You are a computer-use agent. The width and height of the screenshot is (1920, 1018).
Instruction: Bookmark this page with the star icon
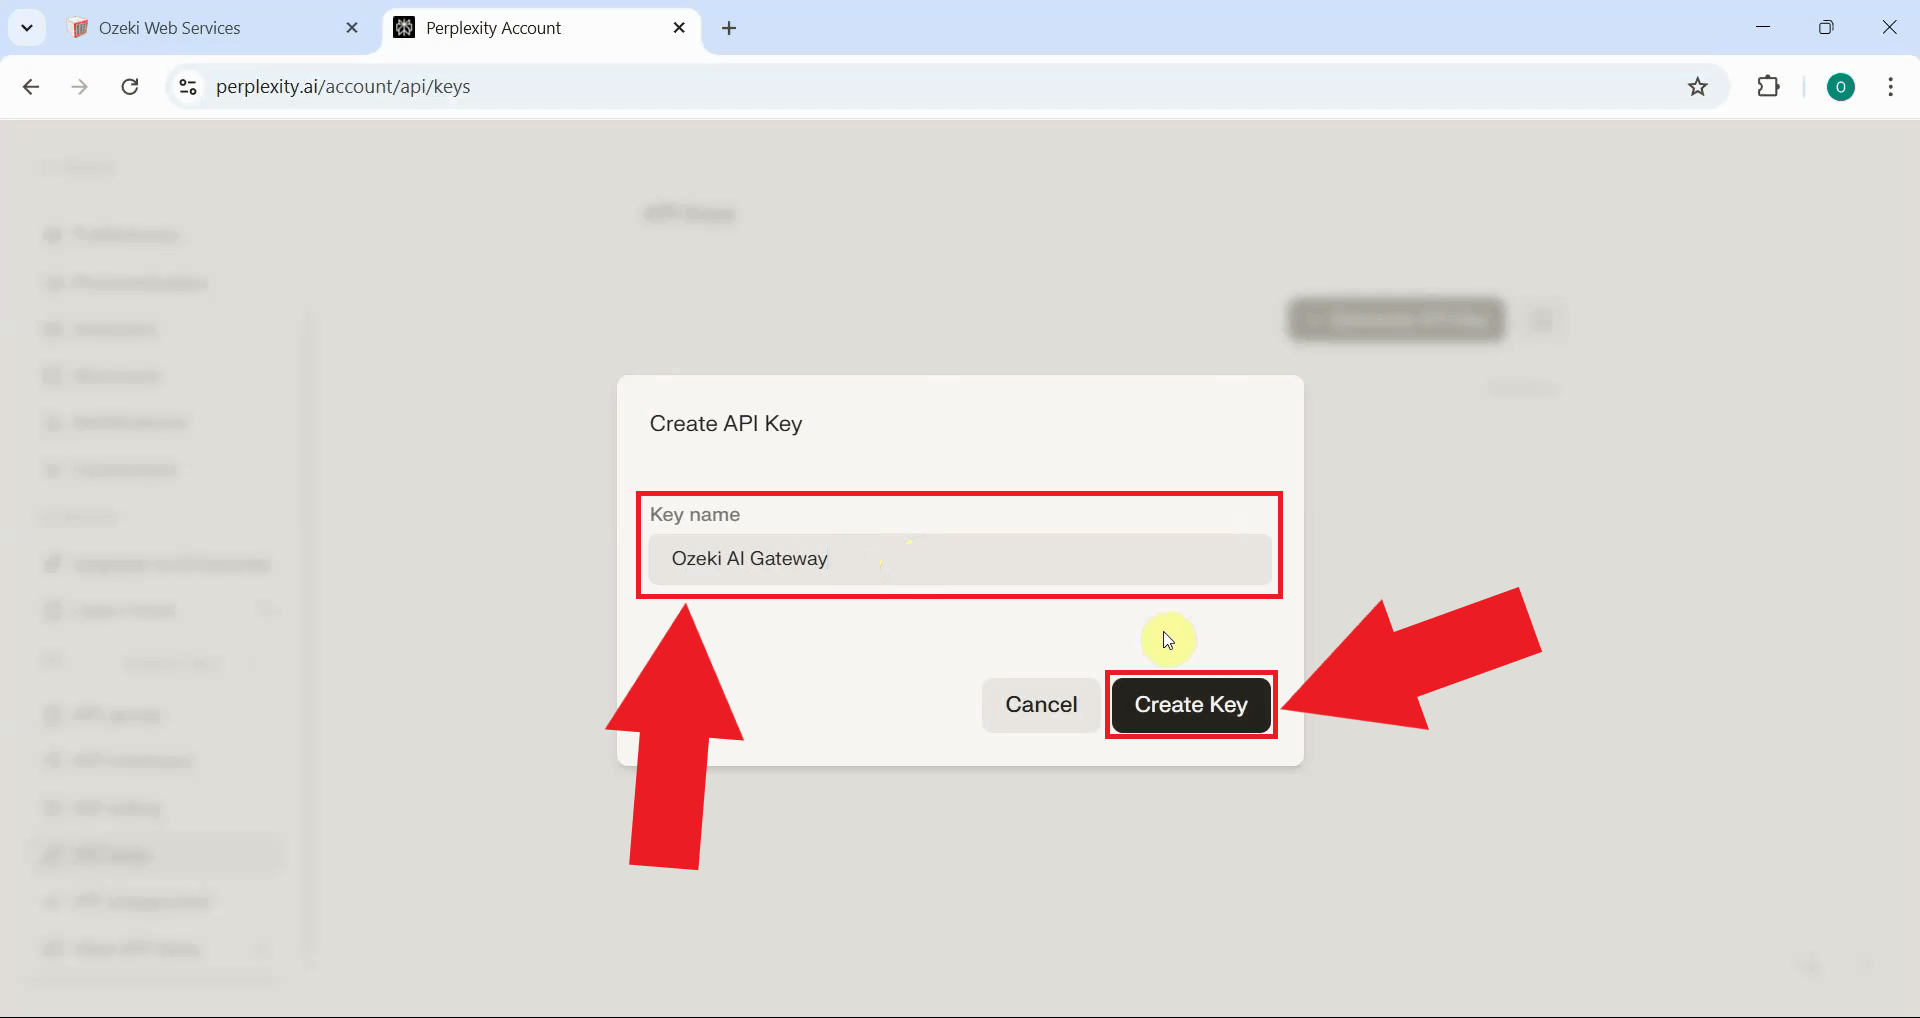tap(1698, 87)
